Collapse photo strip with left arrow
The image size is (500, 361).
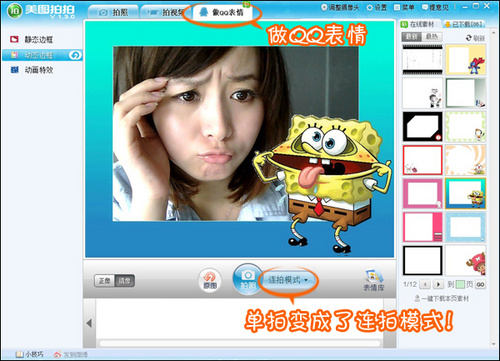(89, 323)
